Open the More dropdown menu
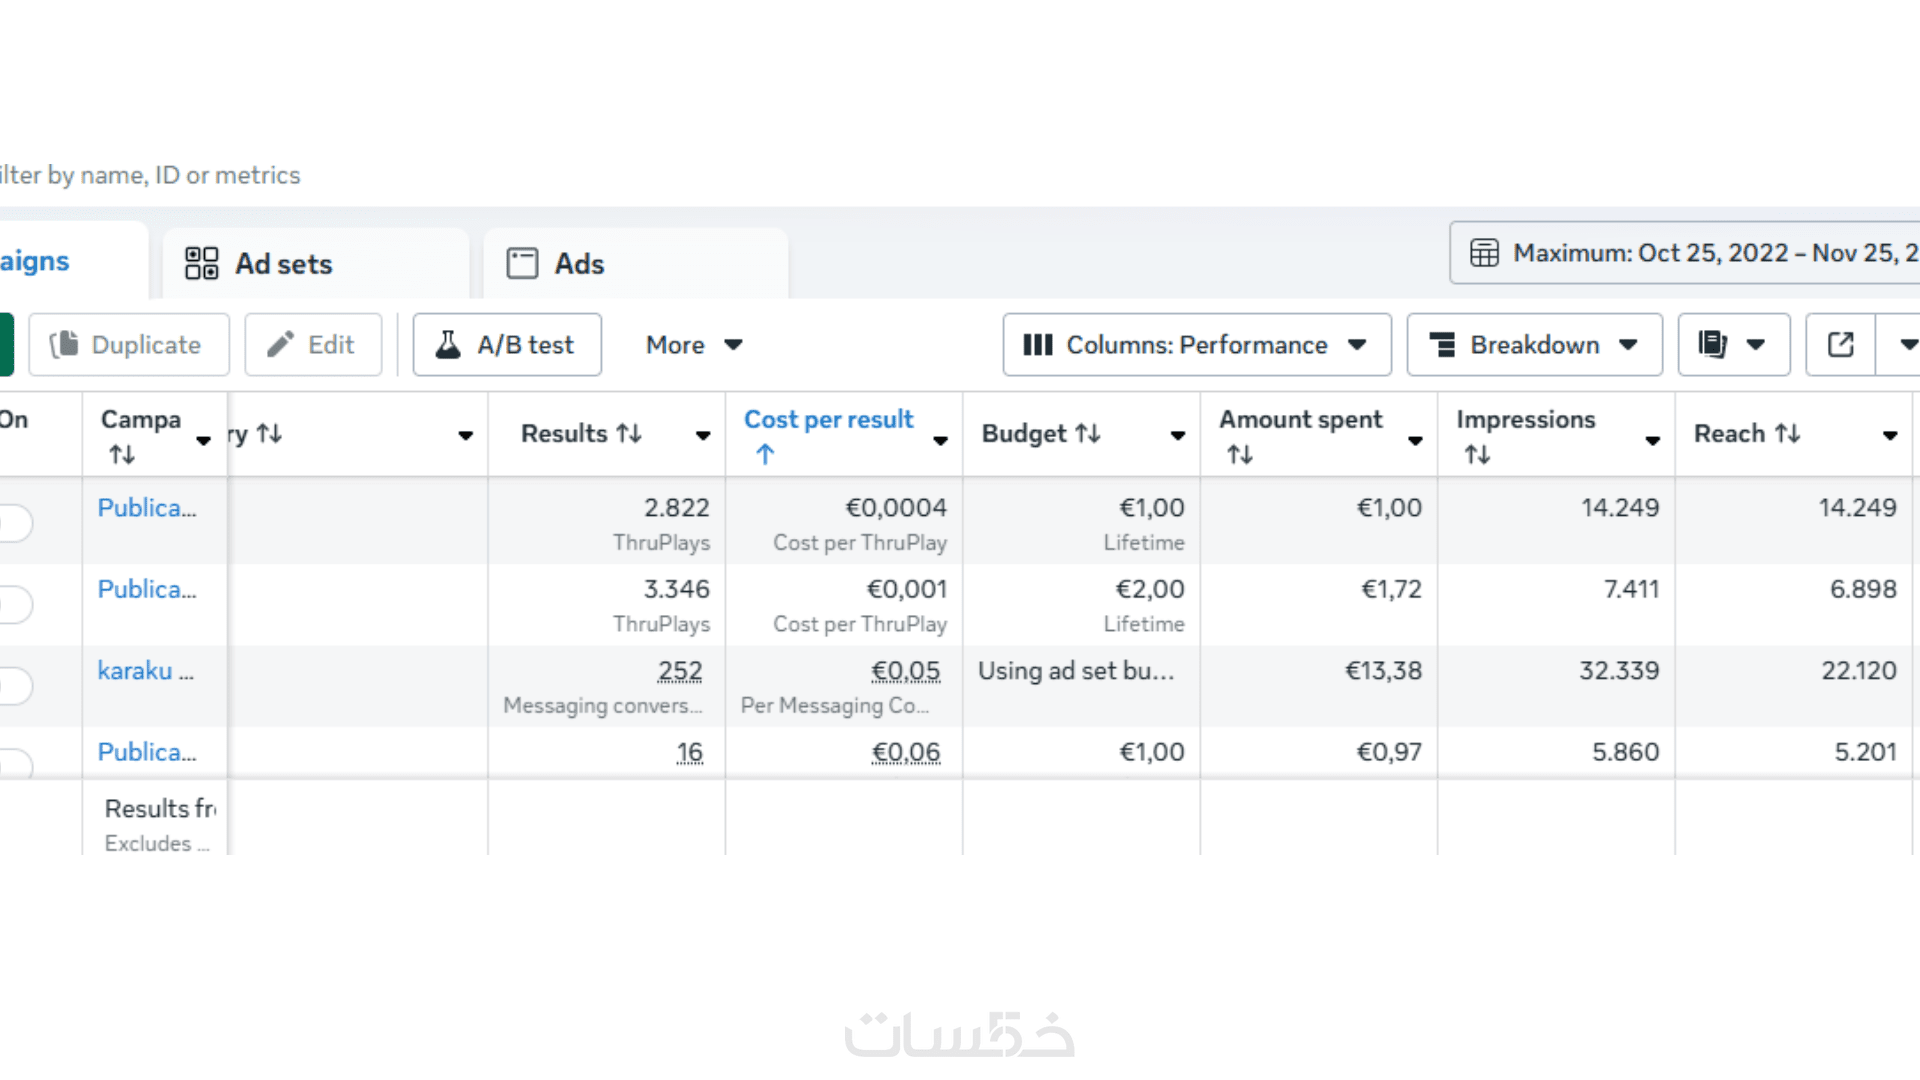1920x1080 pixels. 694,345
